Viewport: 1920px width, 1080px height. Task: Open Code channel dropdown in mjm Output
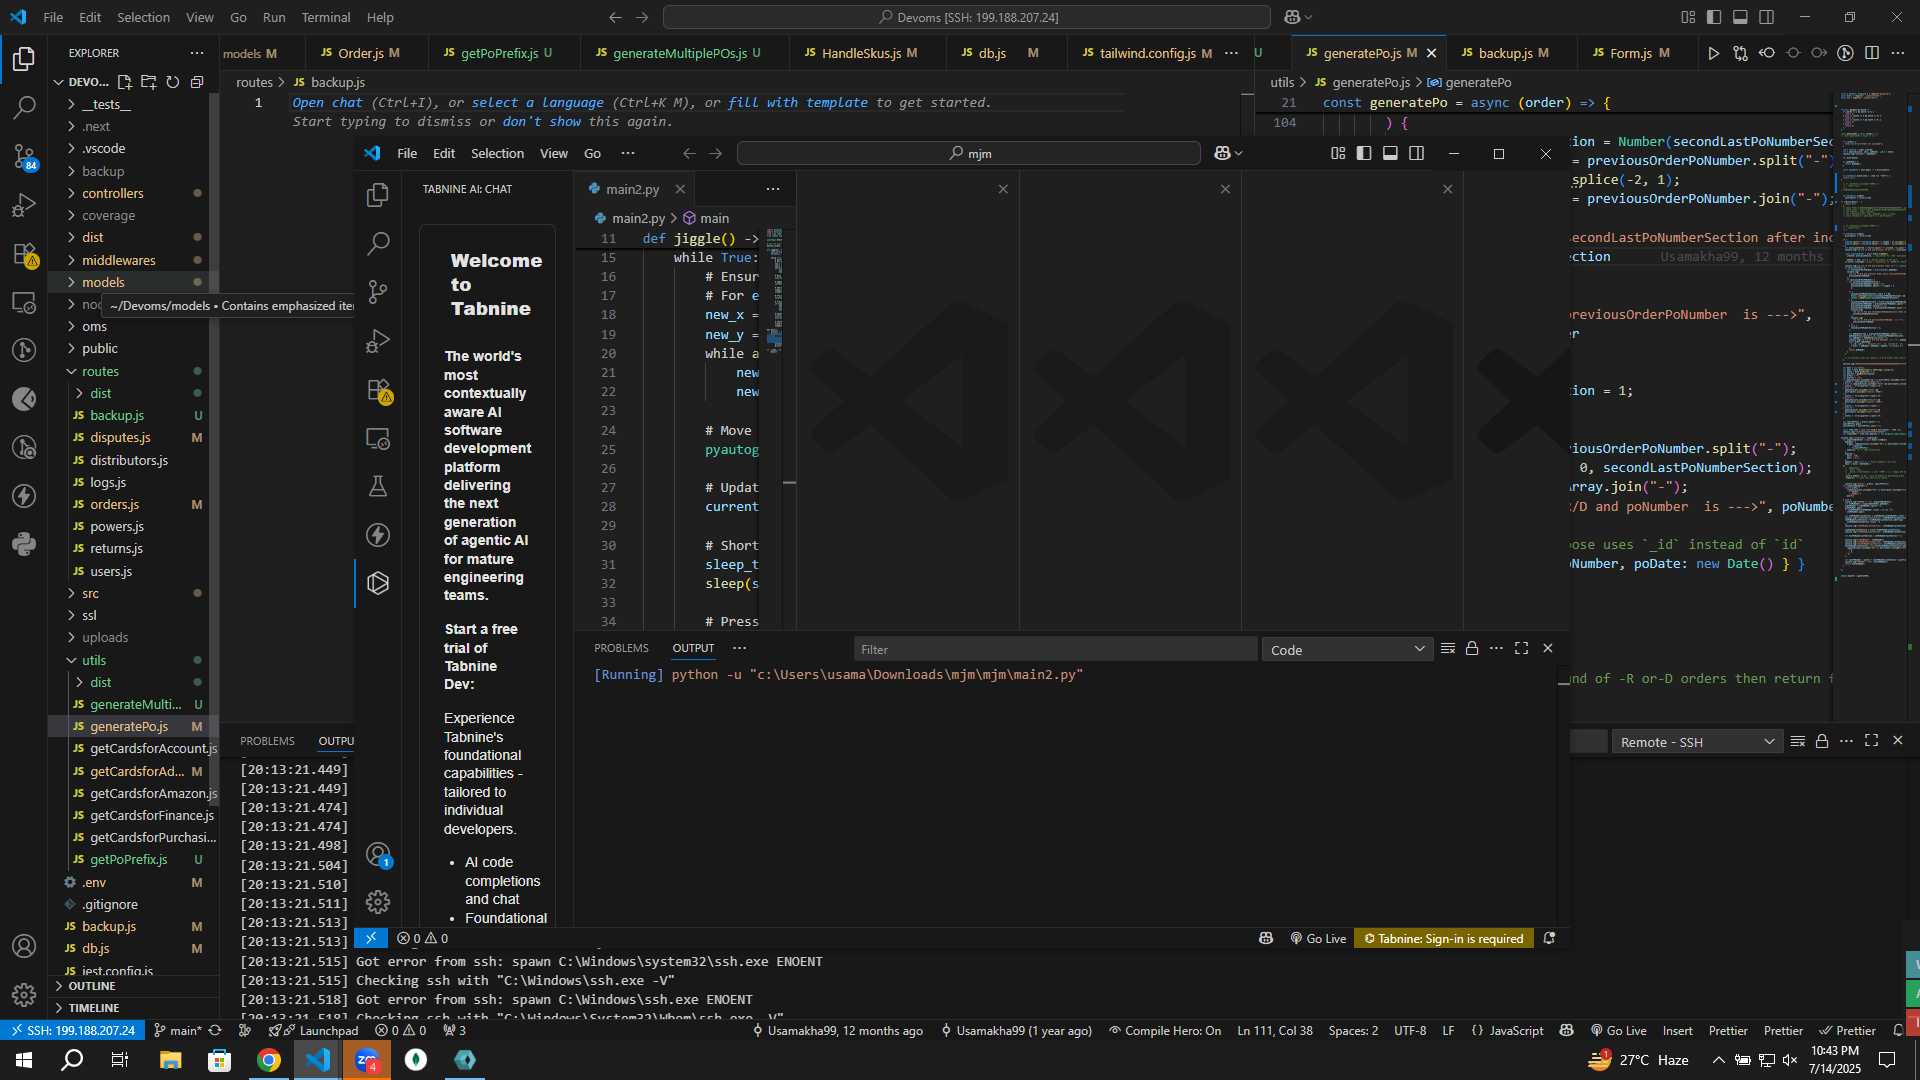[1347, 650]
